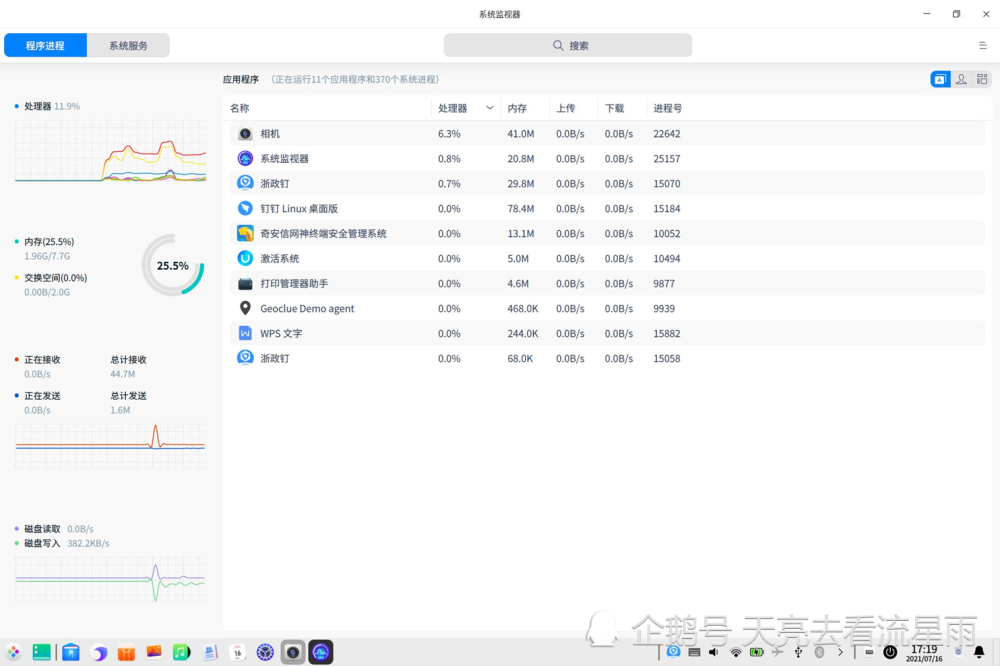
Task: Select 奇安信网神终端安全管理系统 icon
Action: coord(245,233)
